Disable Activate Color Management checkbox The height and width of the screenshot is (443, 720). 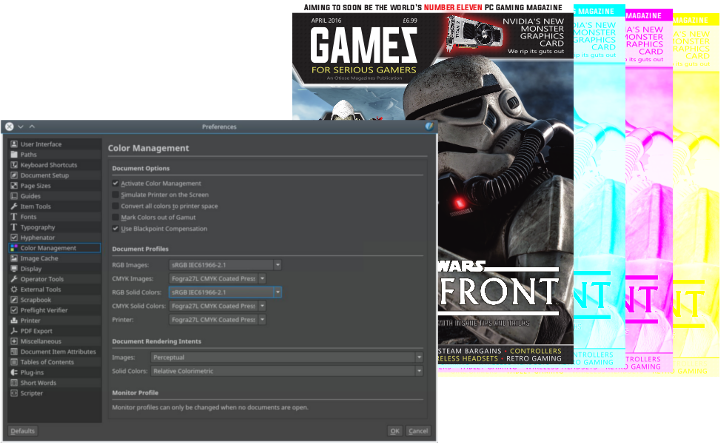(x=116, y=183)
